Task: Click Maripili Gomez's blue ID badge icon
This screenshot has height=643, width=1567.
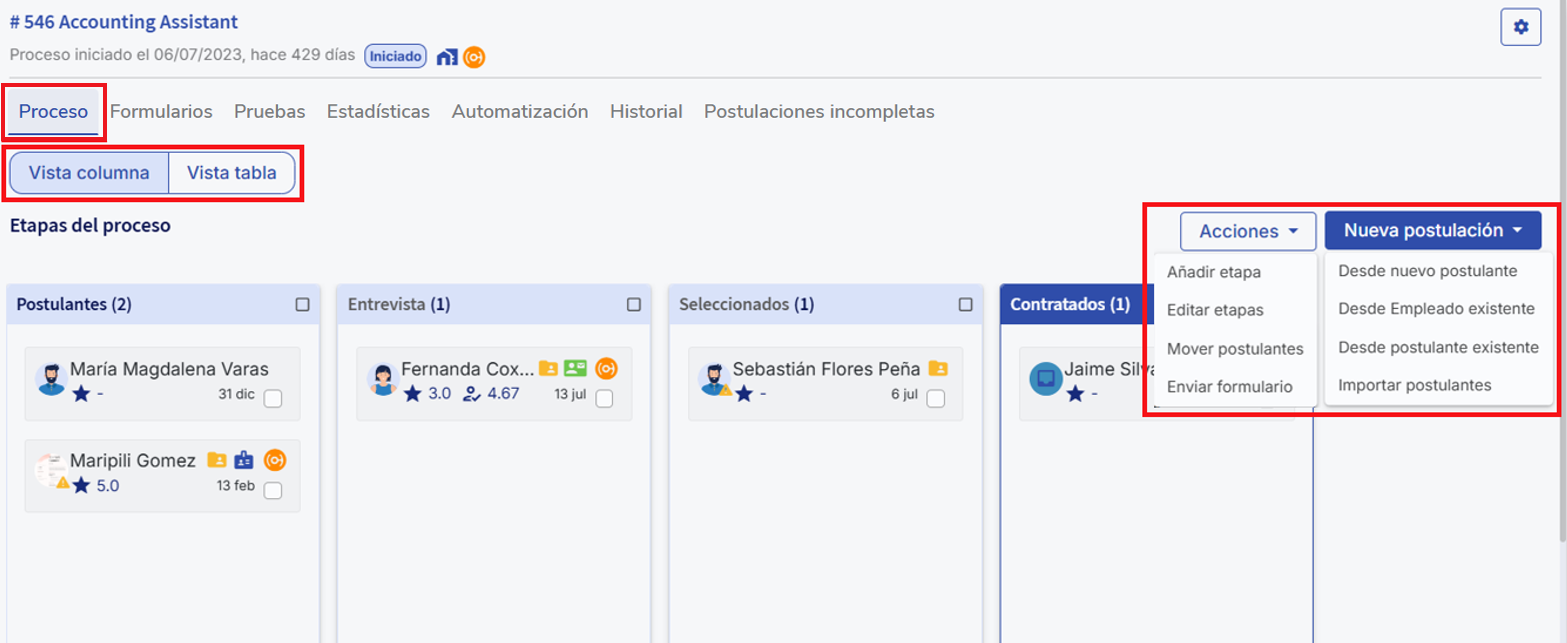Action: (x=244, y=460)
